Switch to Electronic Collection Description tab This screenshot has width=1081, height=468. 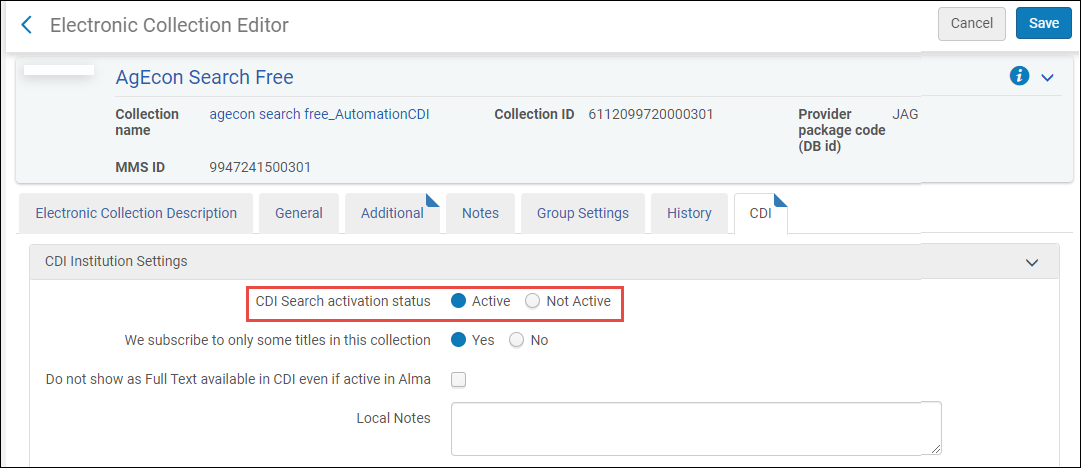tap(136, 213)
